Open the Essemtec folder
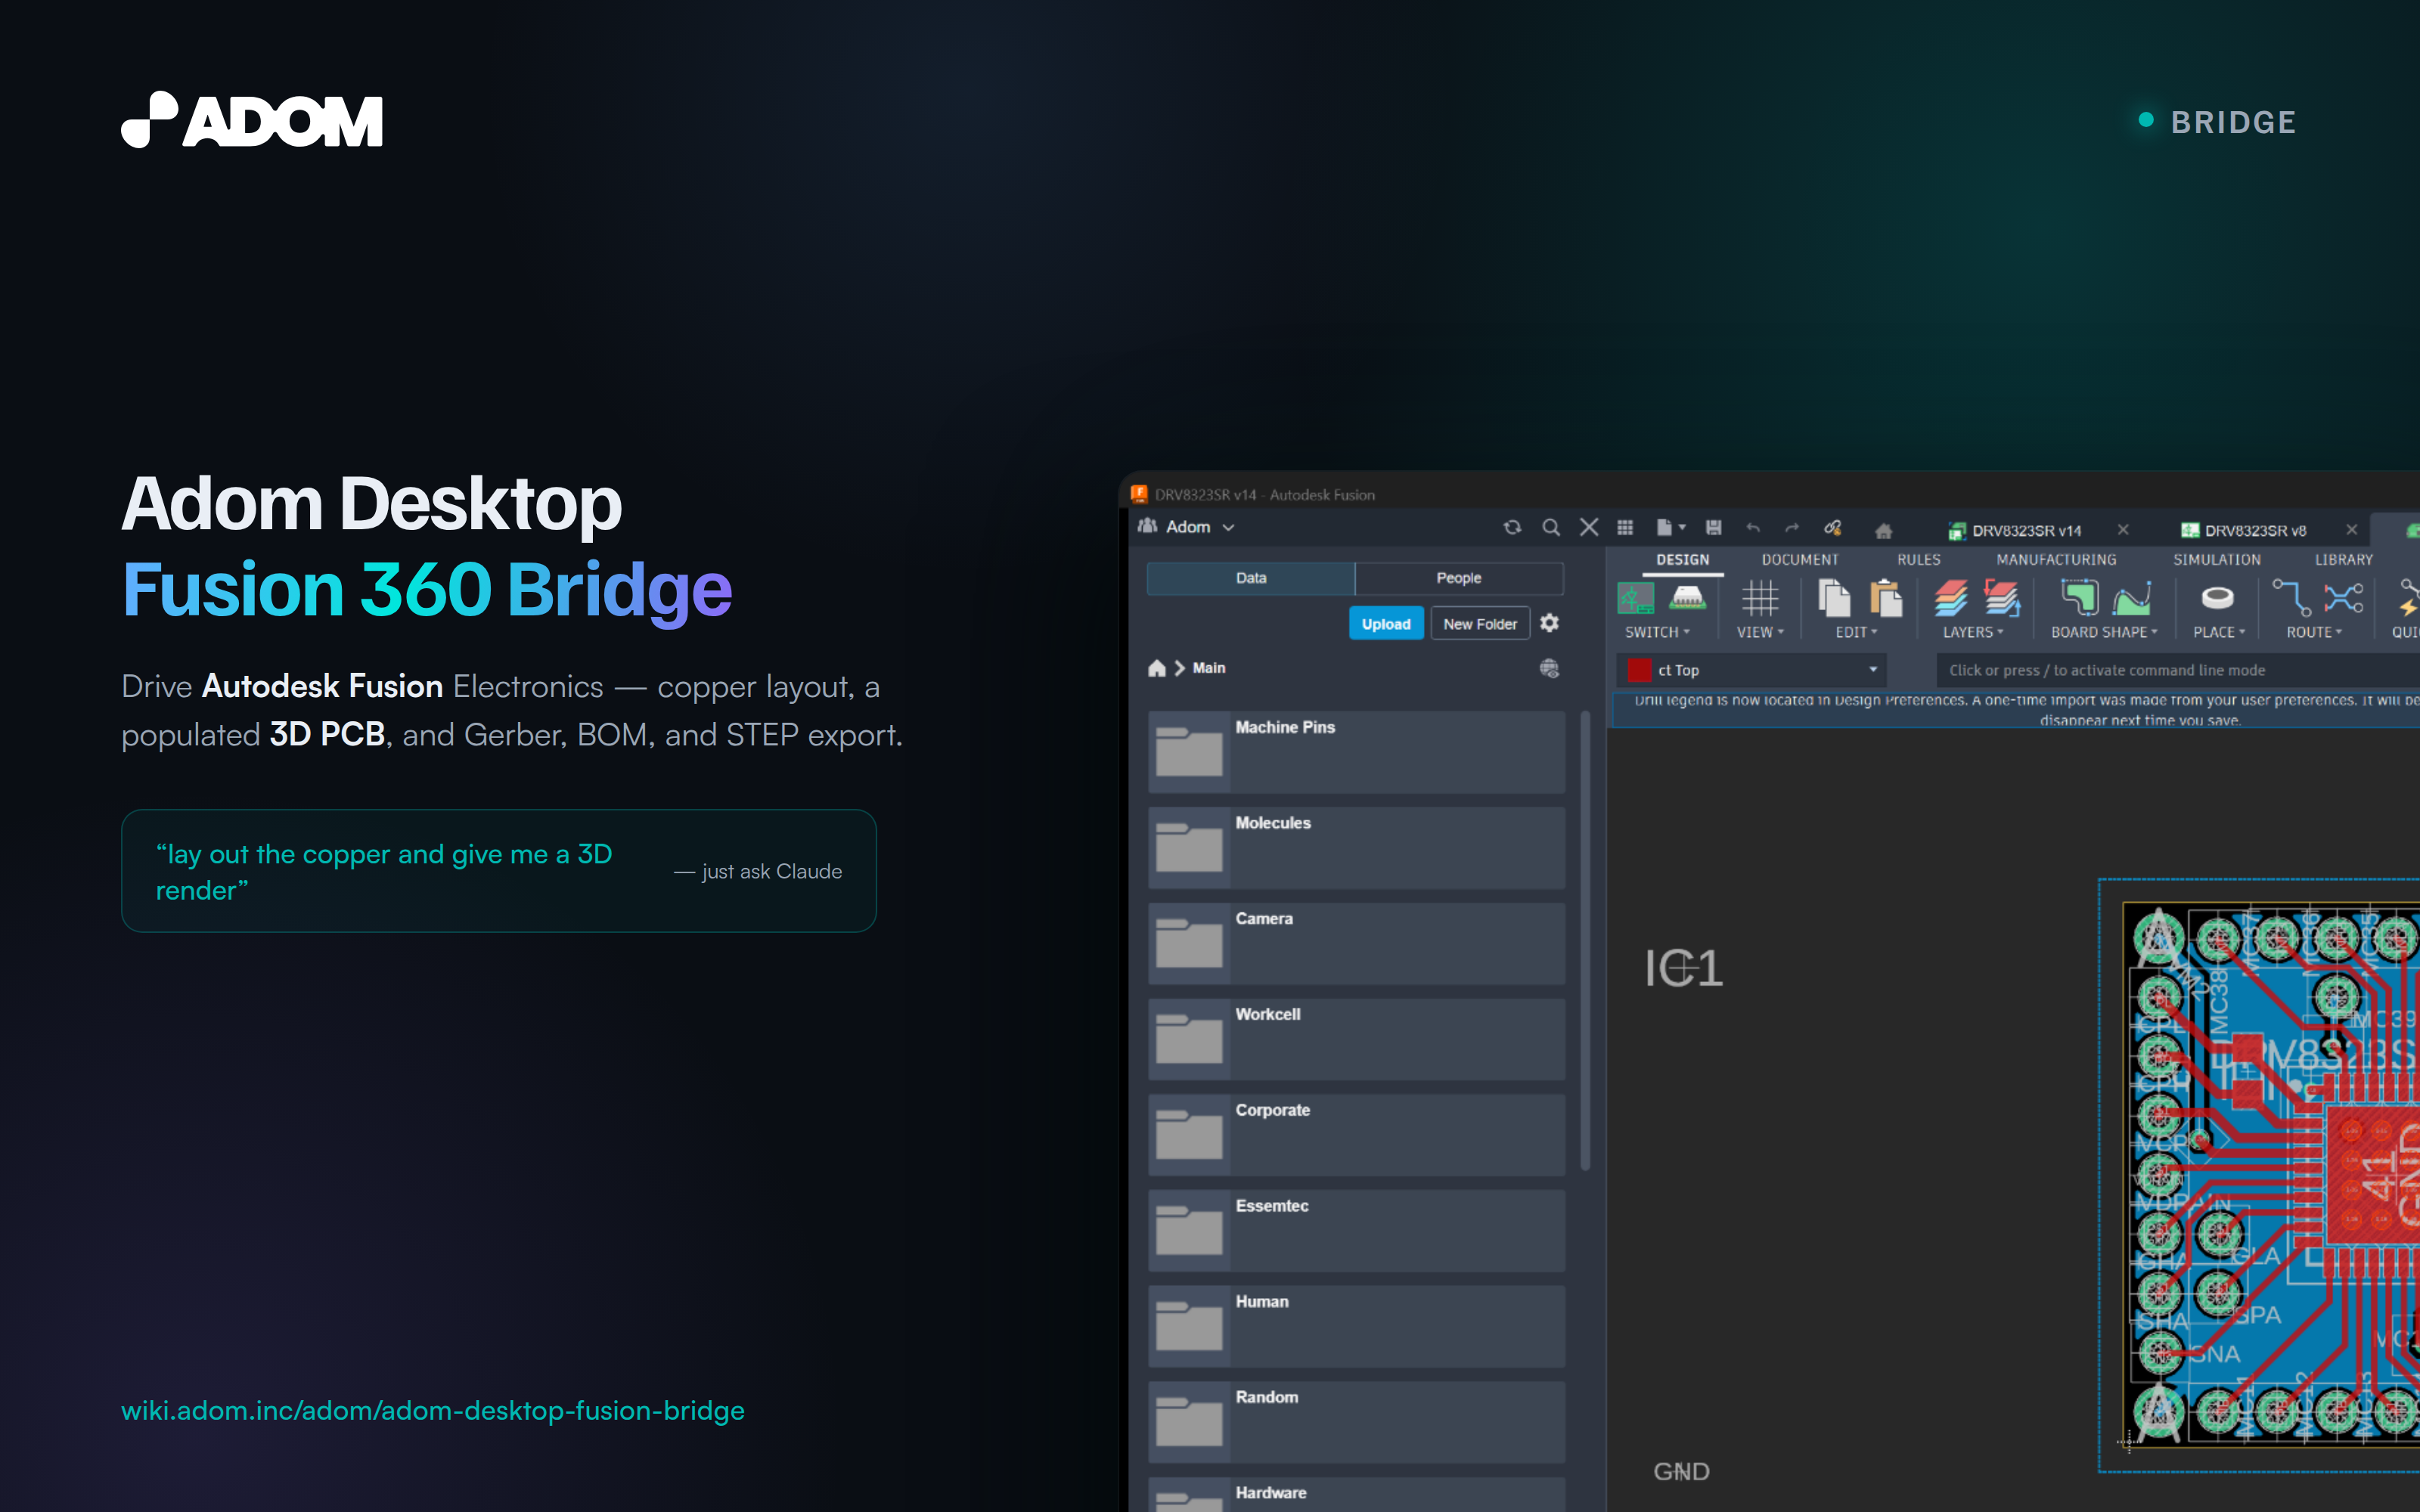Viewport: 2420px width, 1512px height. [x=1356, y=1231]
